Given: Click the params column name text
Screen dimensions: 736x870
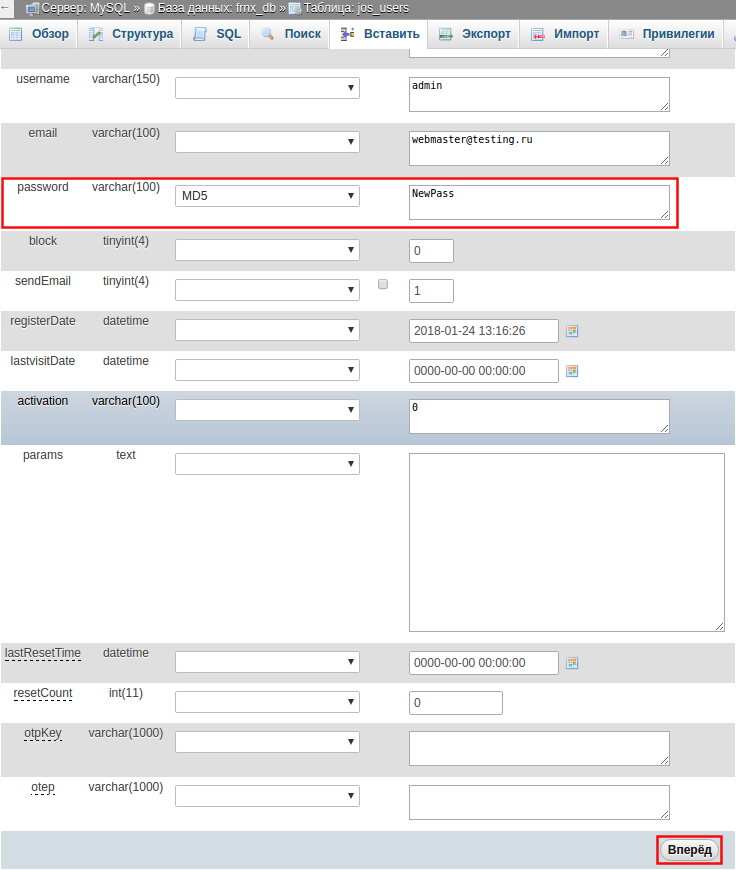Looking at the screenshot, I should coord(43,455).
